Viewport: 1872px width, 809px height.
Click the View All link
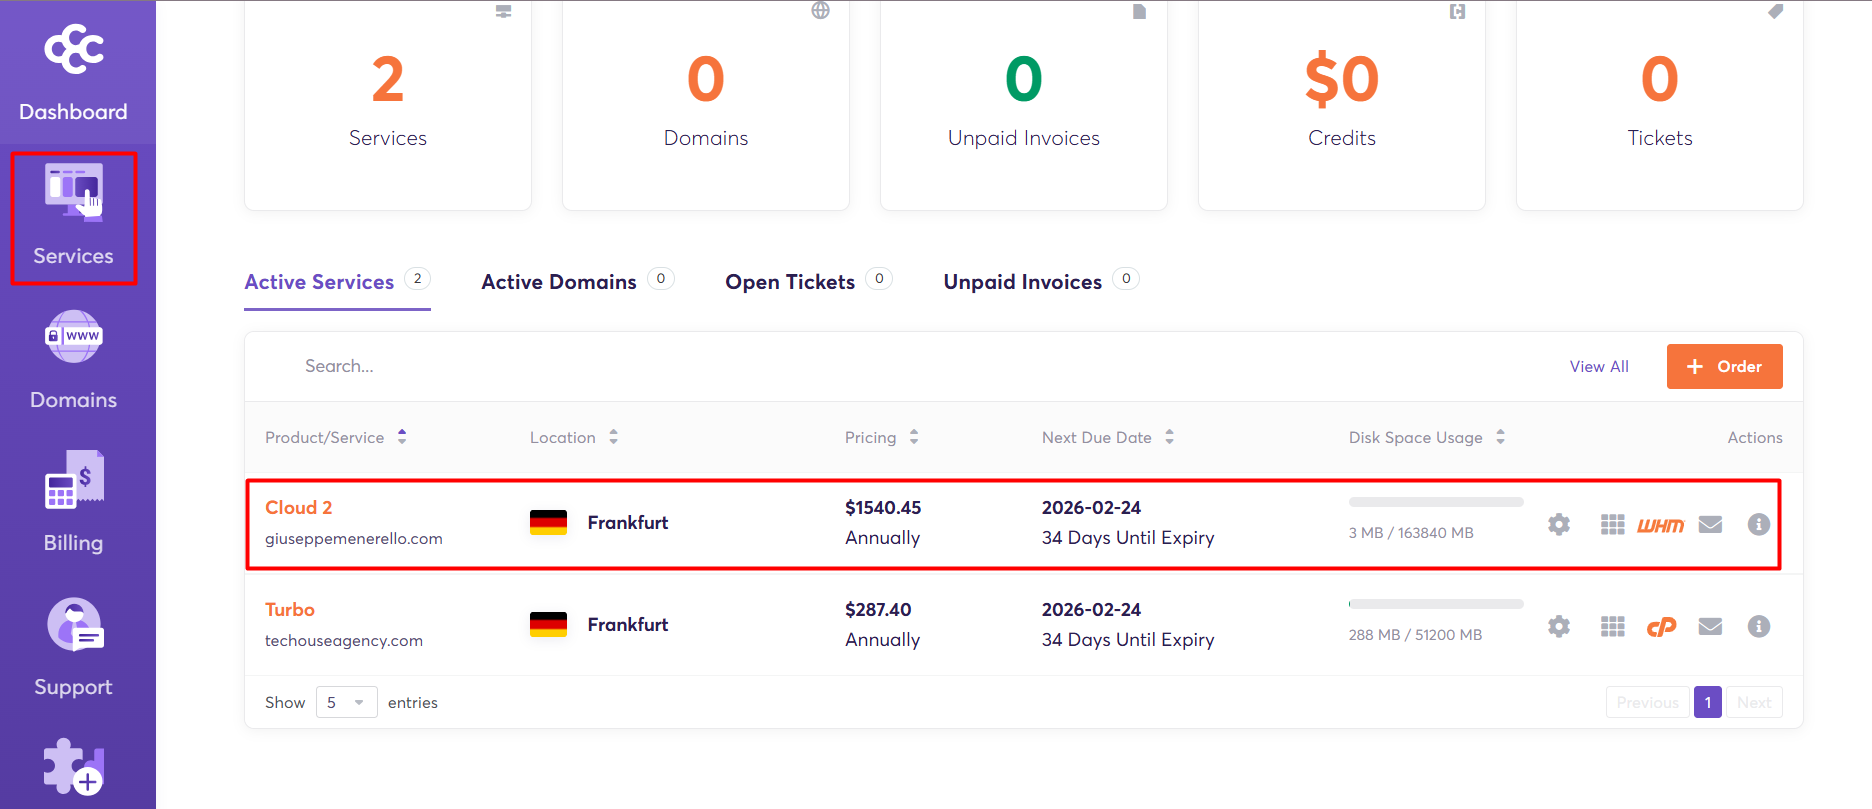click(1599, 367)
